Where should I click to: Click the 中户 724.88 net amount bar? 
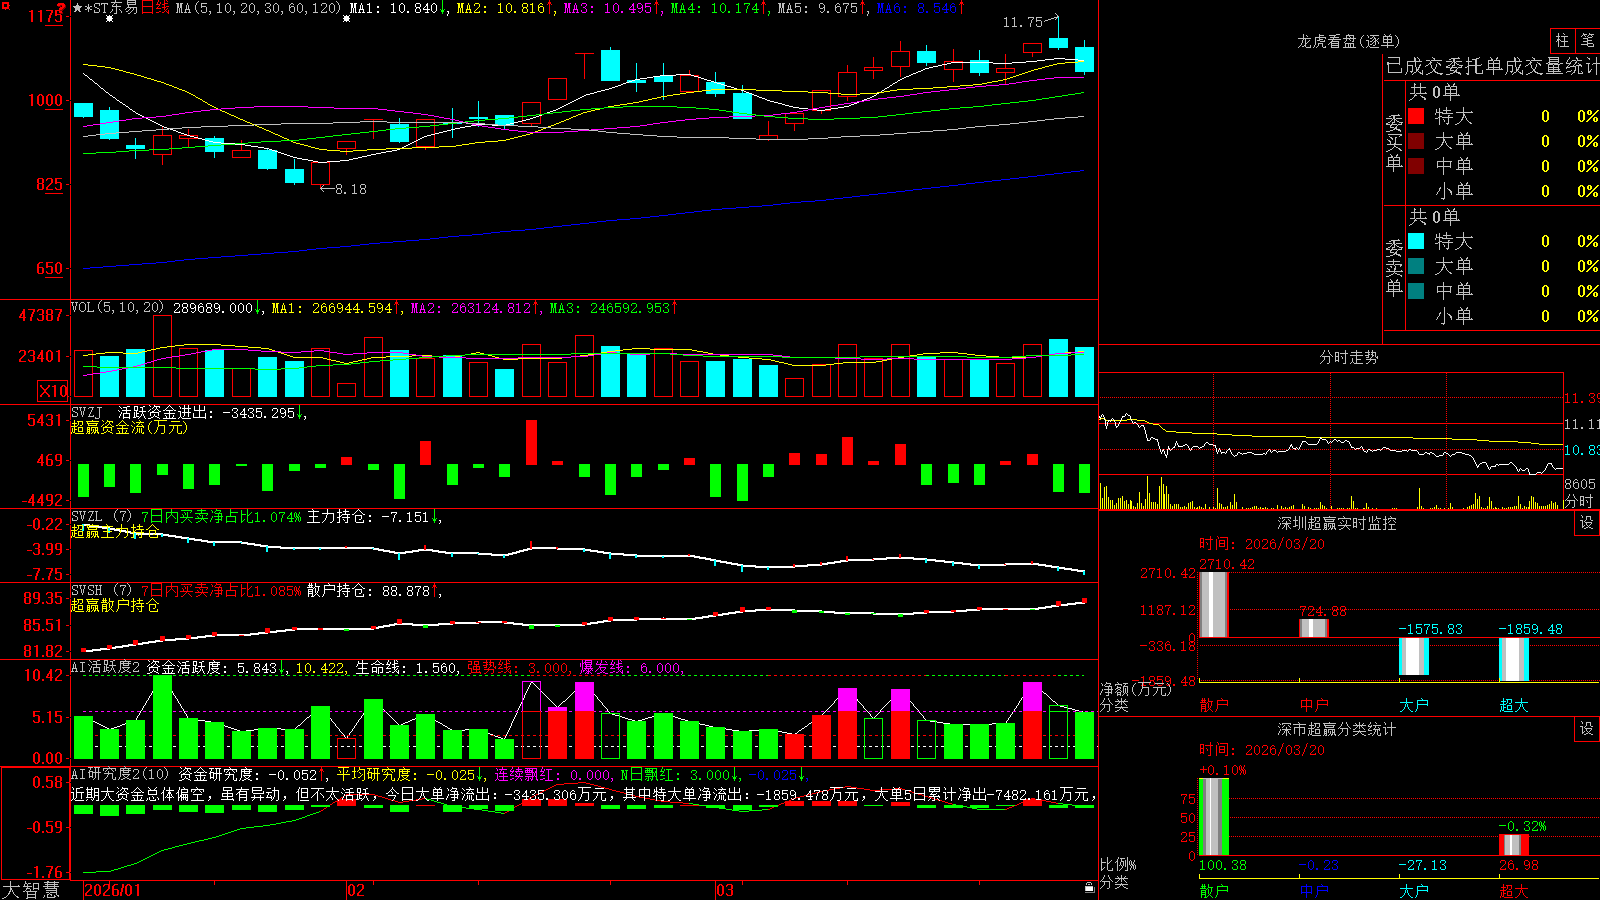[x=1313, y=627]
